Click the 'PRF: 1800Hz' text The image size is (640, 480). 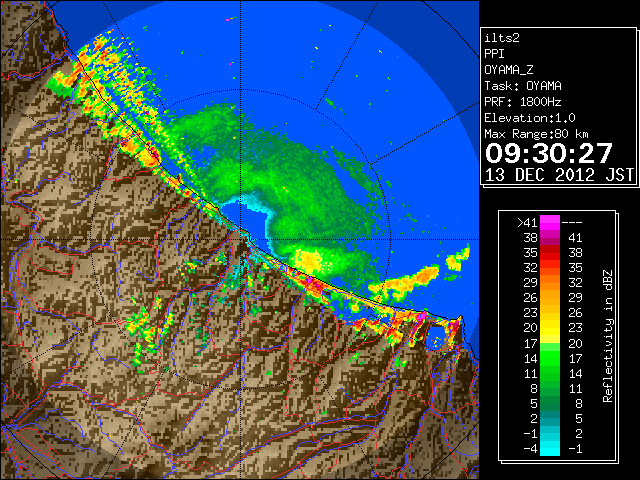pyautogui.click(x=523, y=102)
